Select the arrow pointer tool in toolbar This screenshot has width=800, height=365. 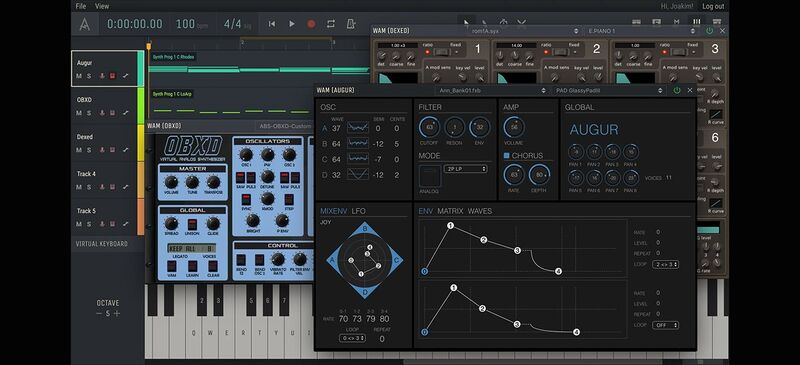click(466, 22)
